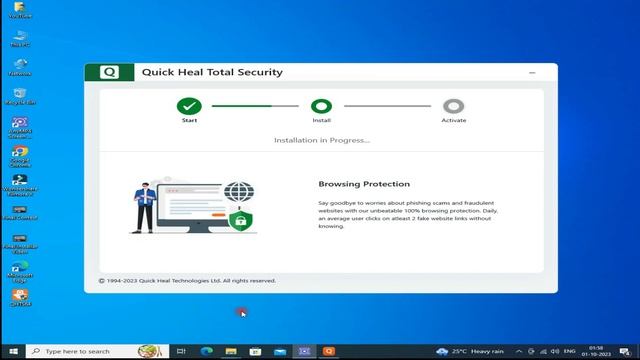Select the This PC desktop icon
This screenshot has width=640, height=360.
click(20, 39)
